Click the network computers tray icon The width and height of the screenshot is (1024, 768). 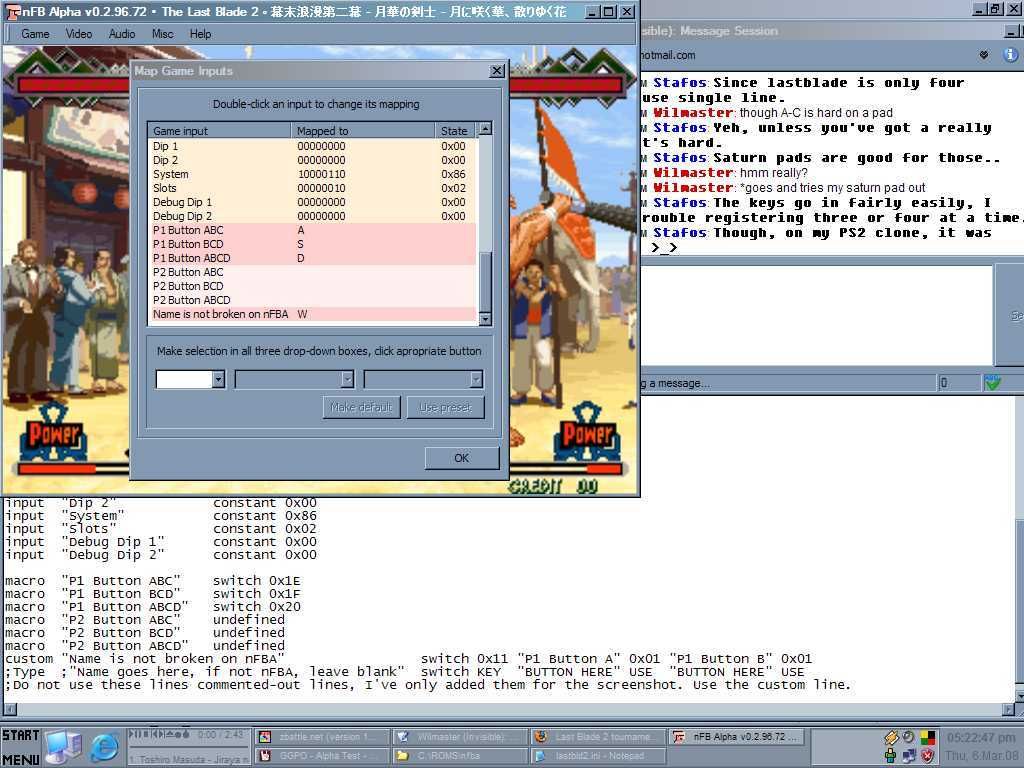pyautogui.click(x=909, y=756)
